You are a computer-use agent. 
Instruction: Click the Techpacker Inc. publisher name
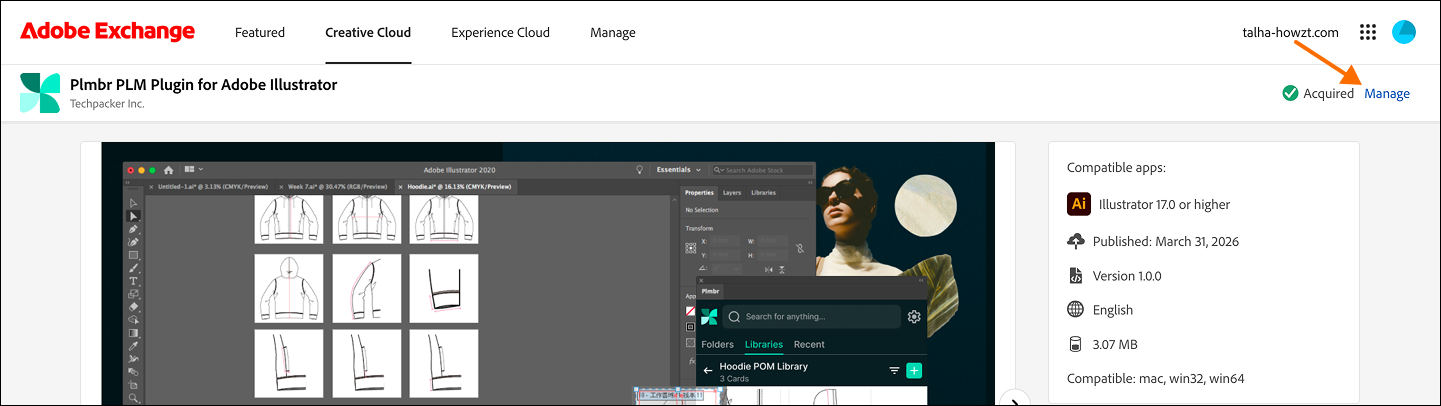107,104
